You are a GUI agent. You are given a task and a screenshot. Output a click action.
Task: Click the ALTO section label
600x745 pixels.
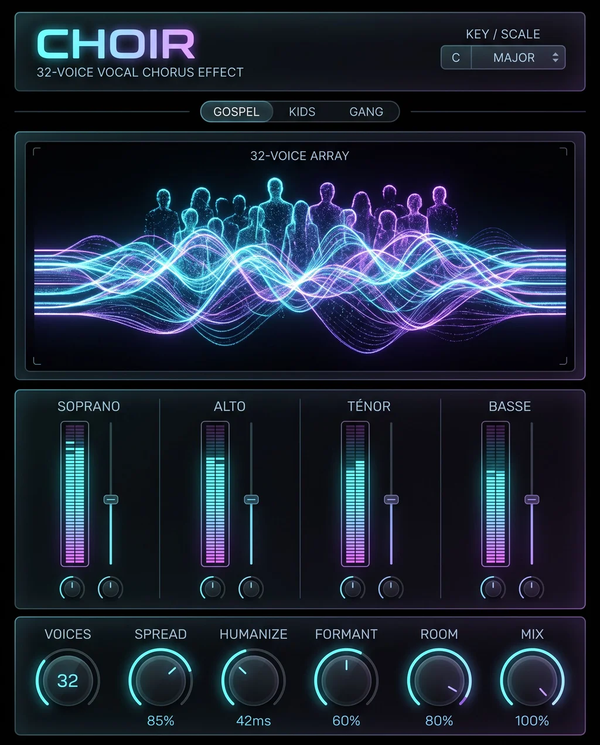(229, 406)
